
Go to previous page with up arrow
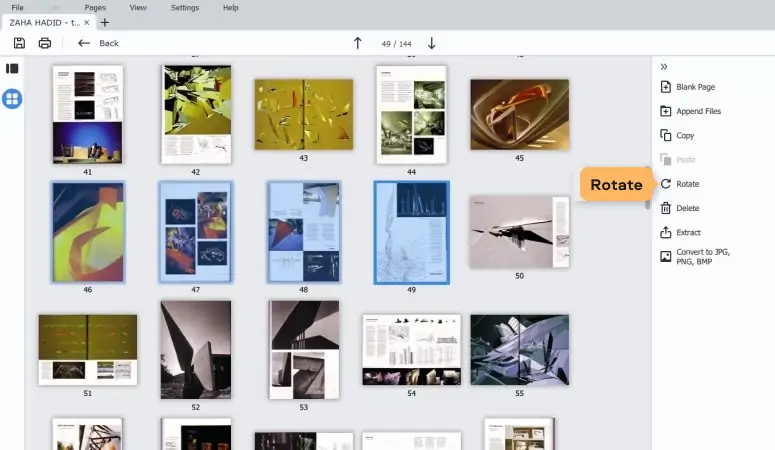(357, 43)
